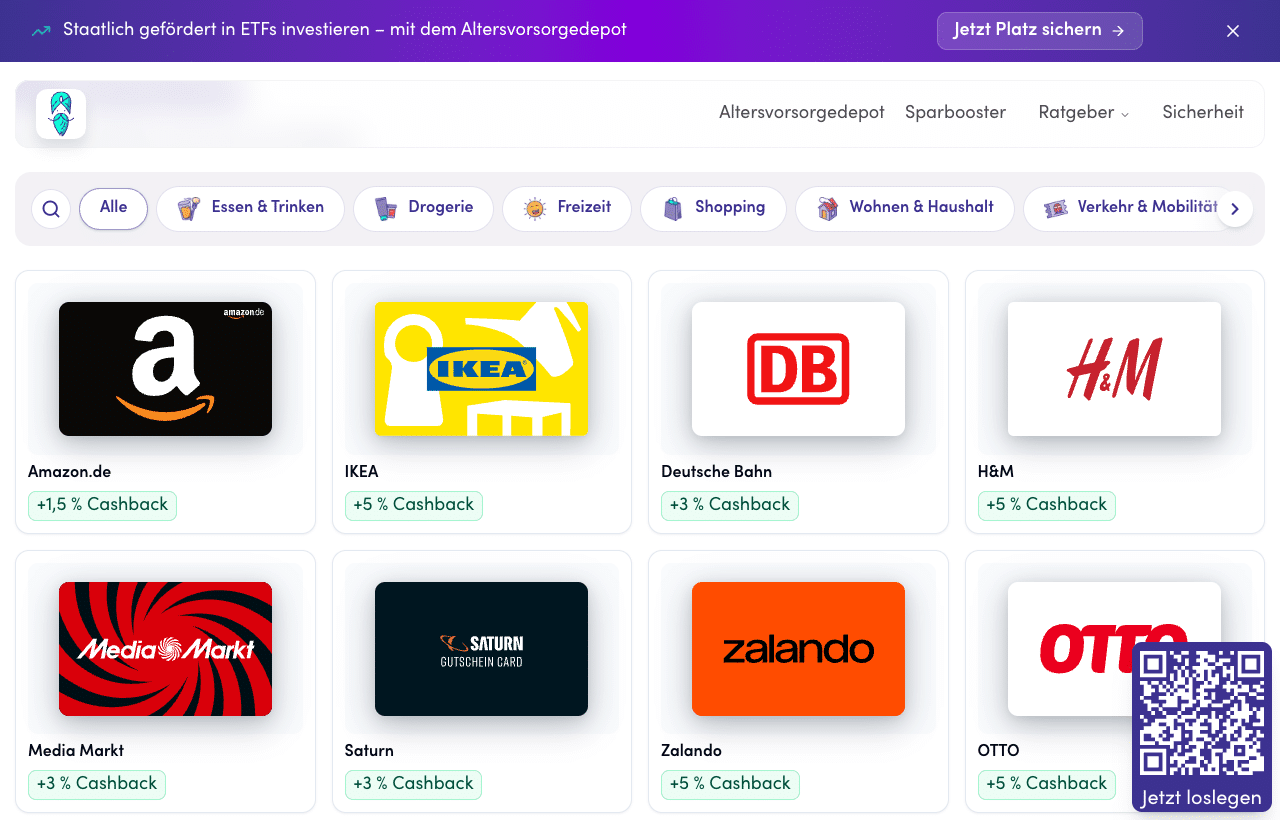Click IKEA's +5 % Cashback badge
The width and height of the screenshot is (1280, 820).
[x=413, y=505]
